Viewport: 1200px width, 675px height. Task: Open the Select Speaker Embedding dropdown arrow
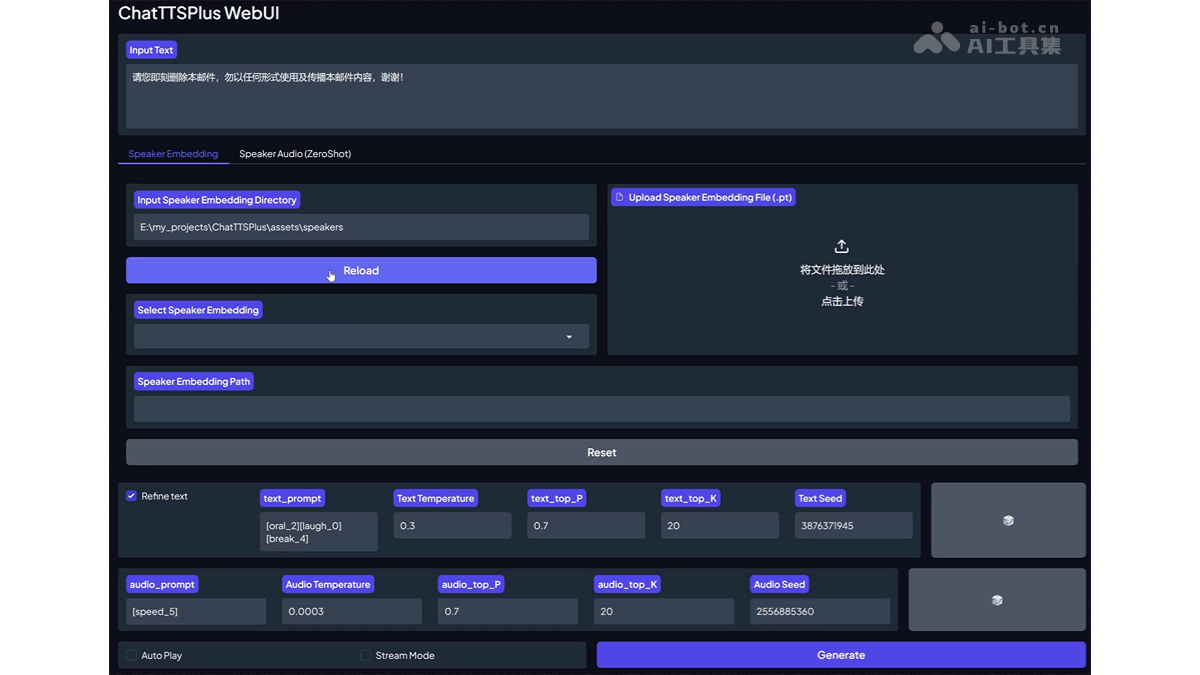click(569, 337)
